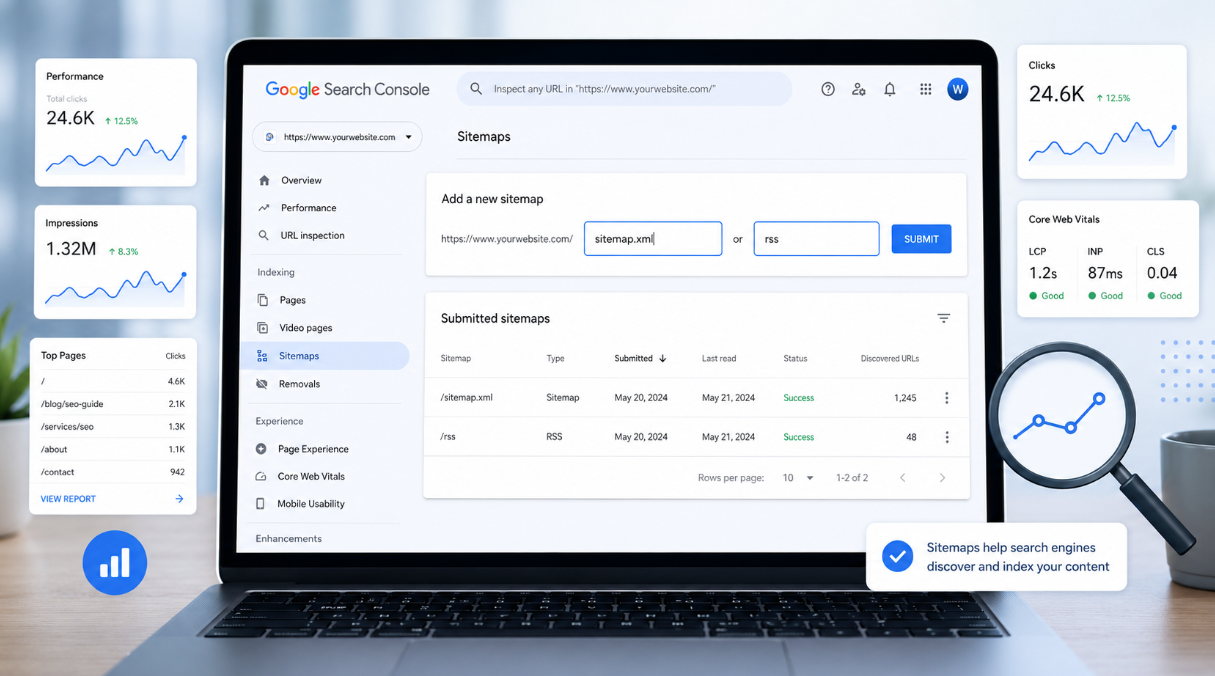
Task: Open more options for /rss row
Action: pos(946,437)
